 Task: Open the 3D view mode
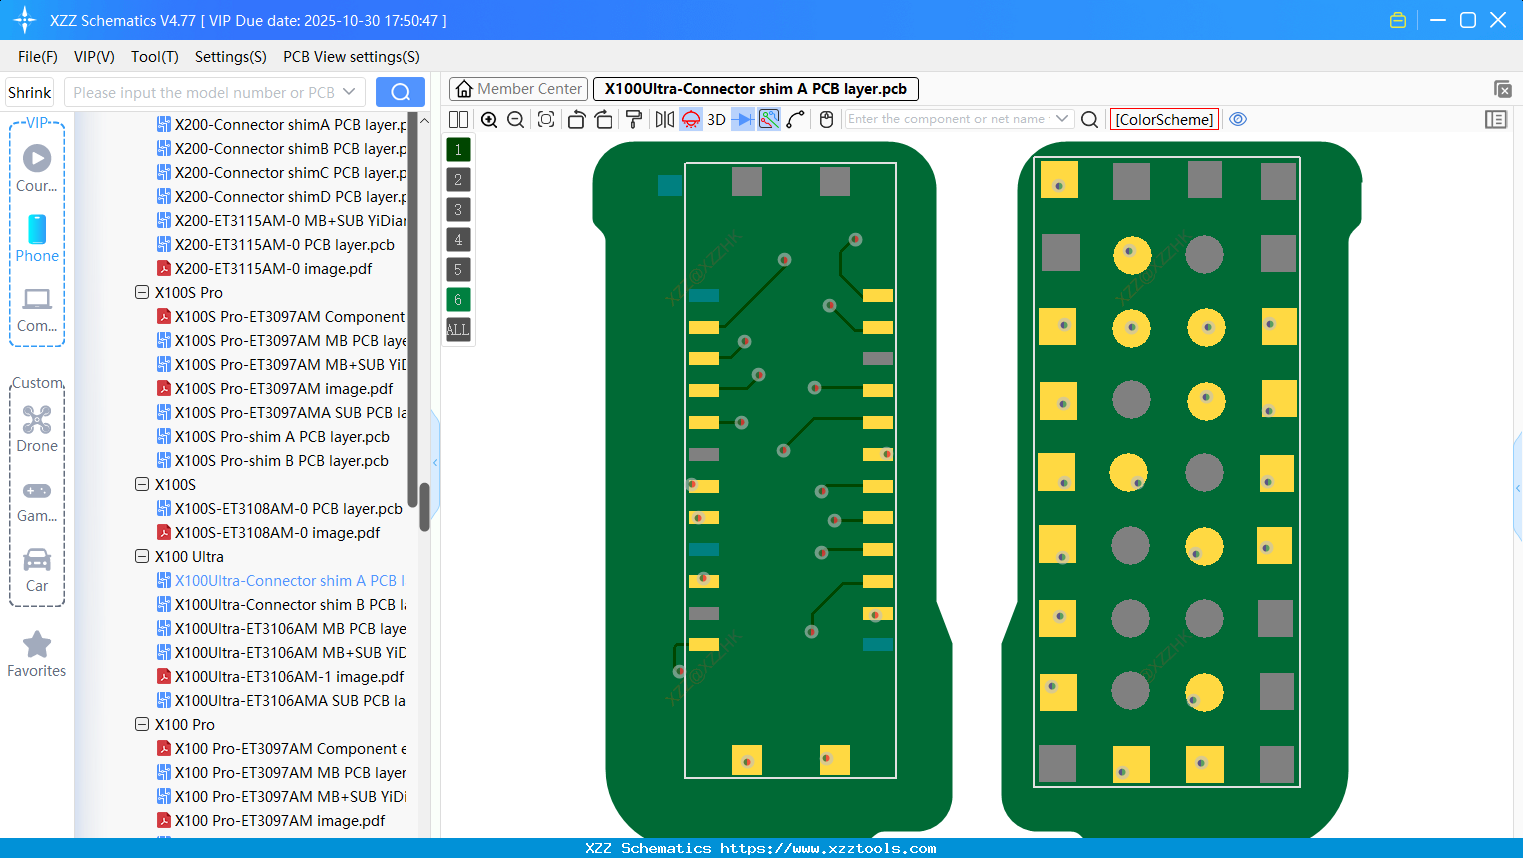(716, 119)
